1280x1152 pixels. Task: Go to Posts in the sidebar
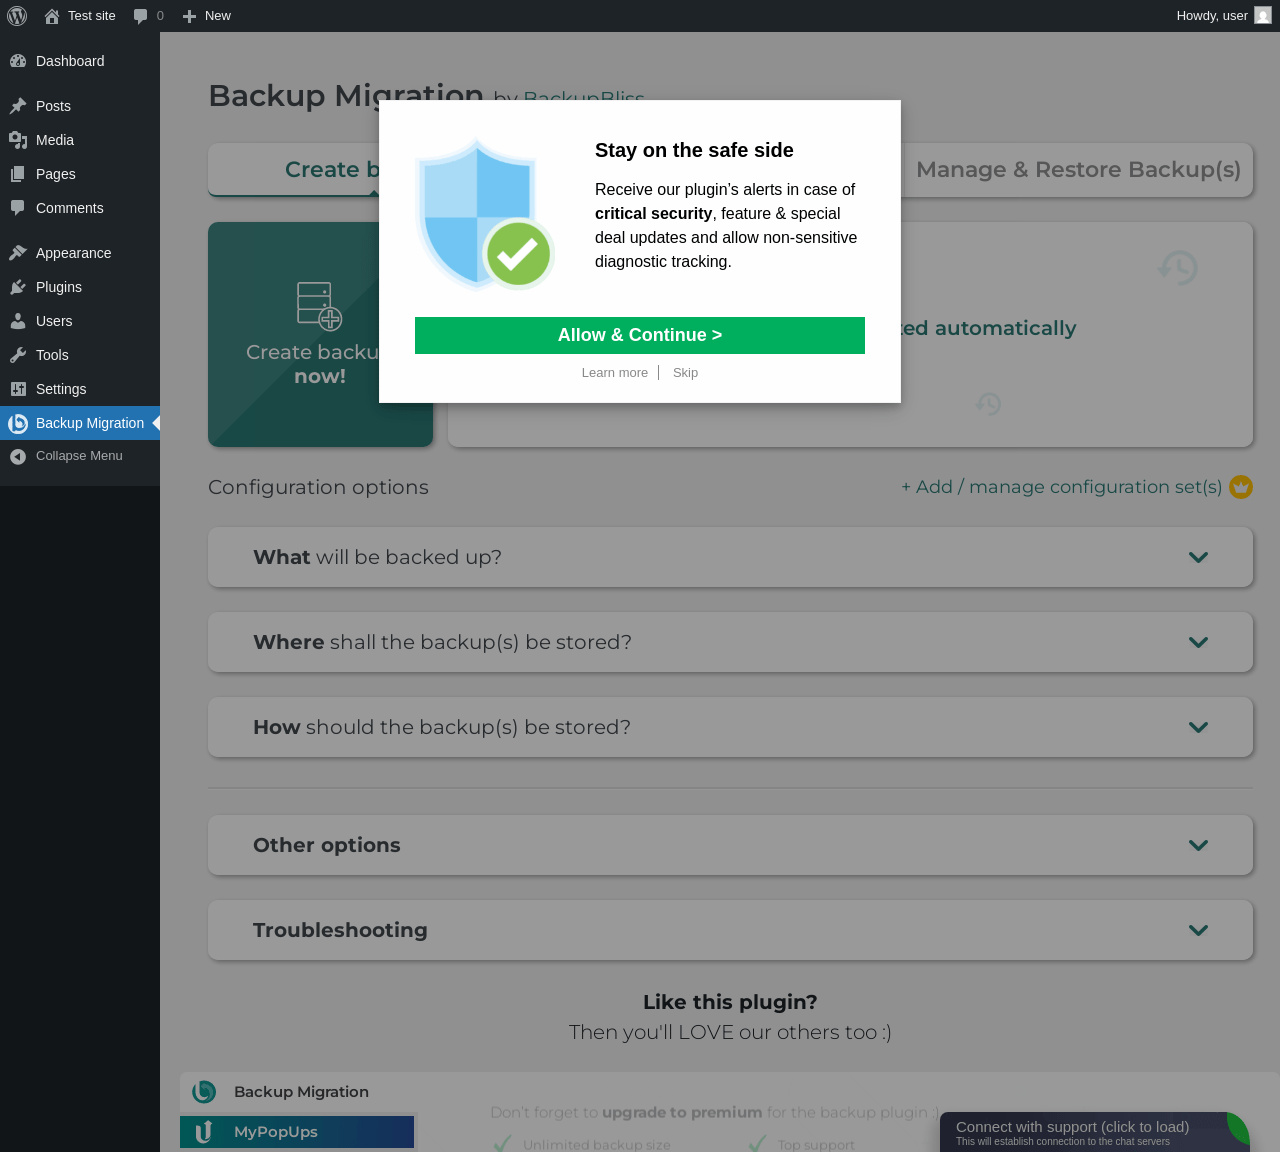pyautogui.click(x=80, y=106)
